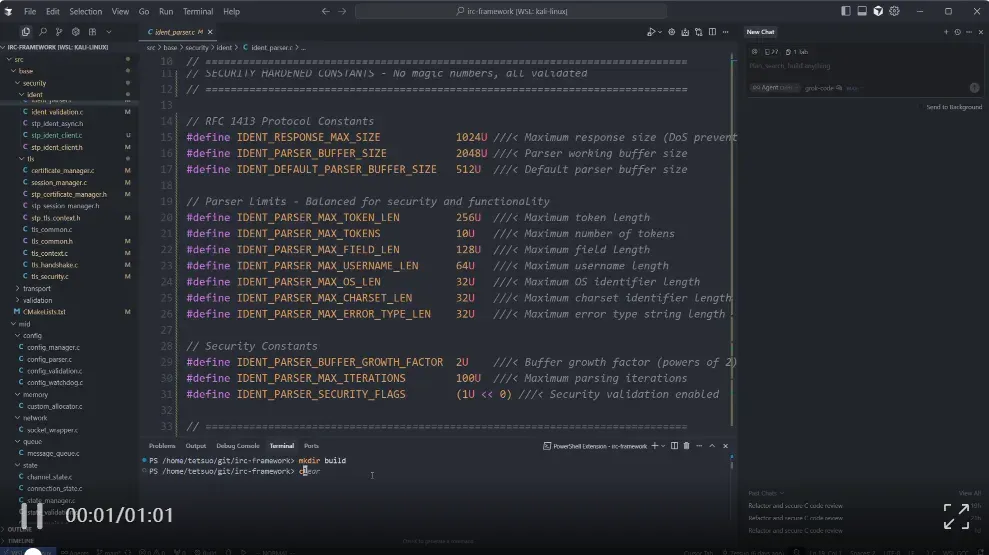Expand the transport folder
Viewport: 989px width, 555px height.
pyautogui.click(x=37, y=288)
